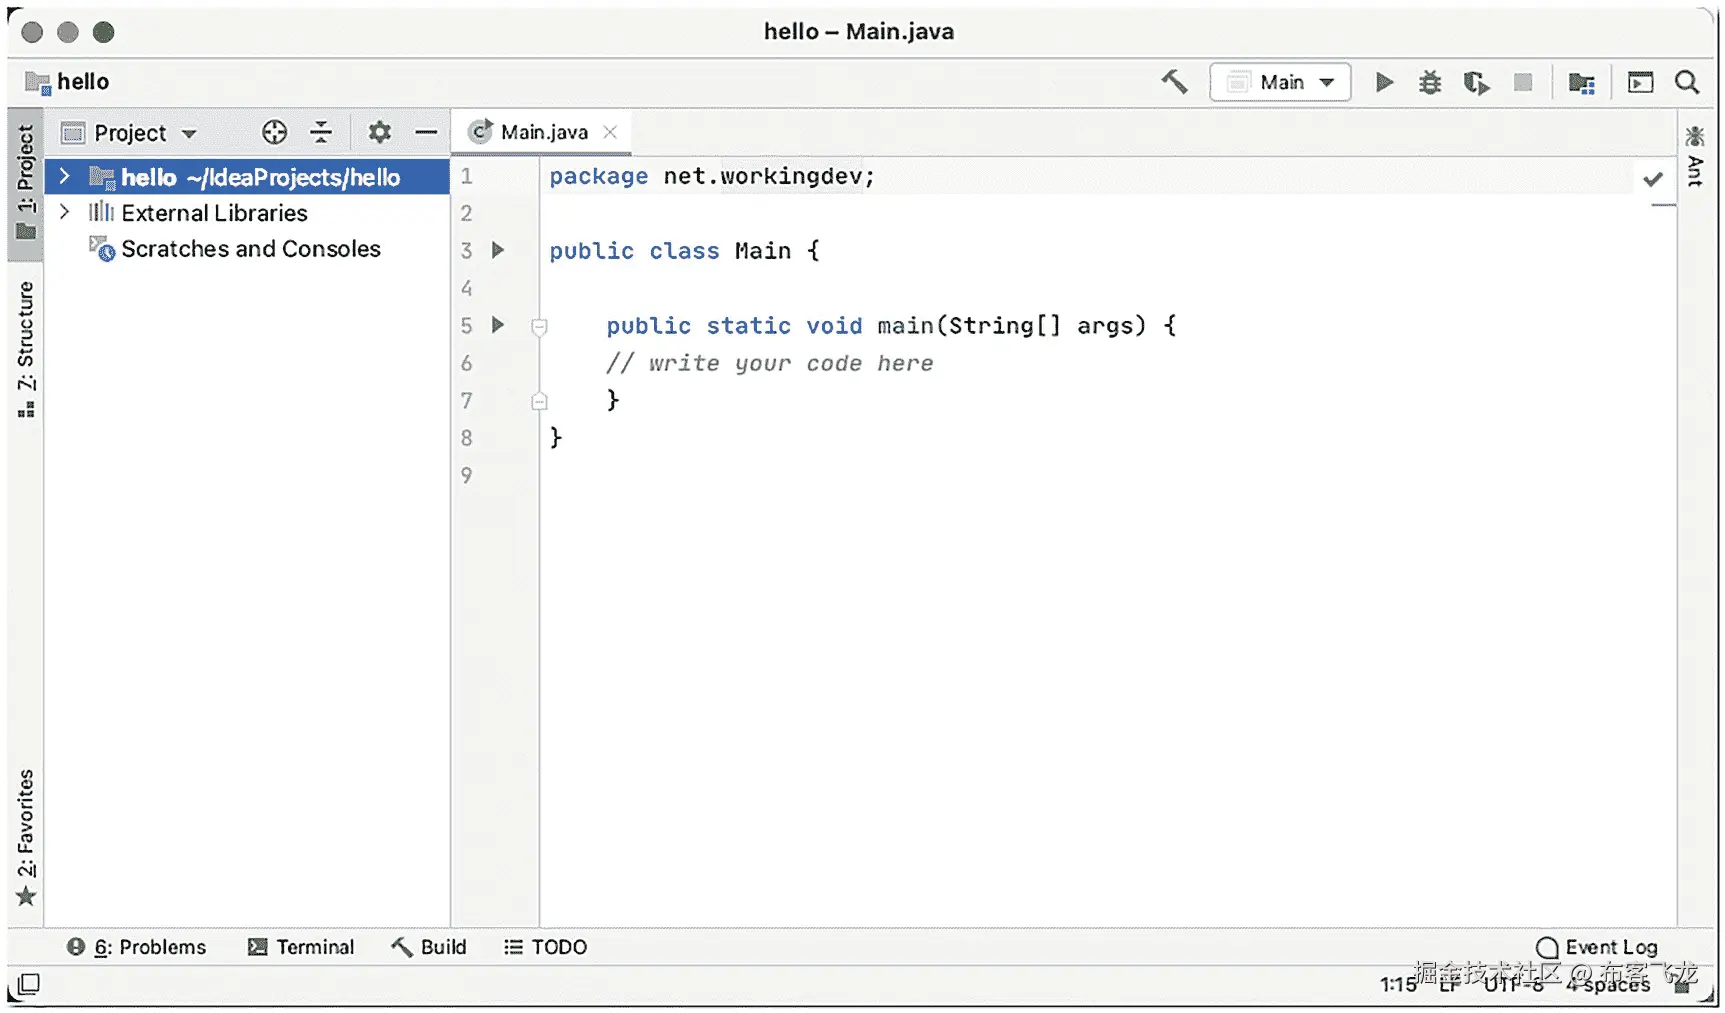Click the static keyword on line 5

tap(748, 326)
